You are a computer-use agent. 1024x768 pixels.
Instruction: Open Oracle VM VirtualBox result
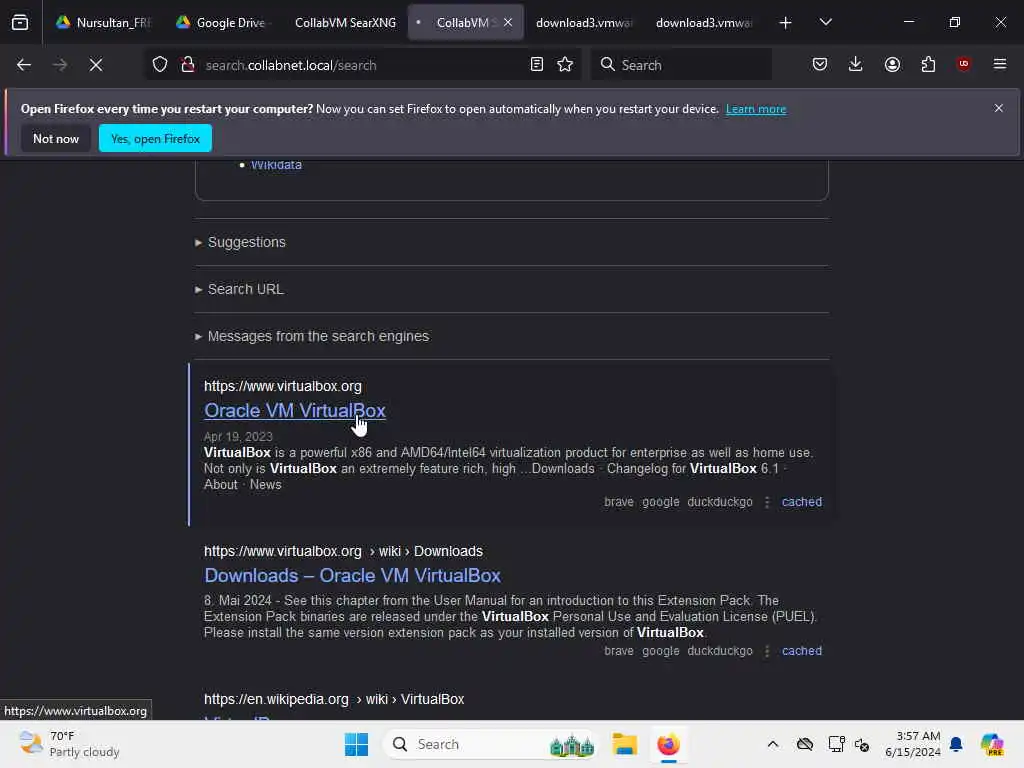[295, 411]
